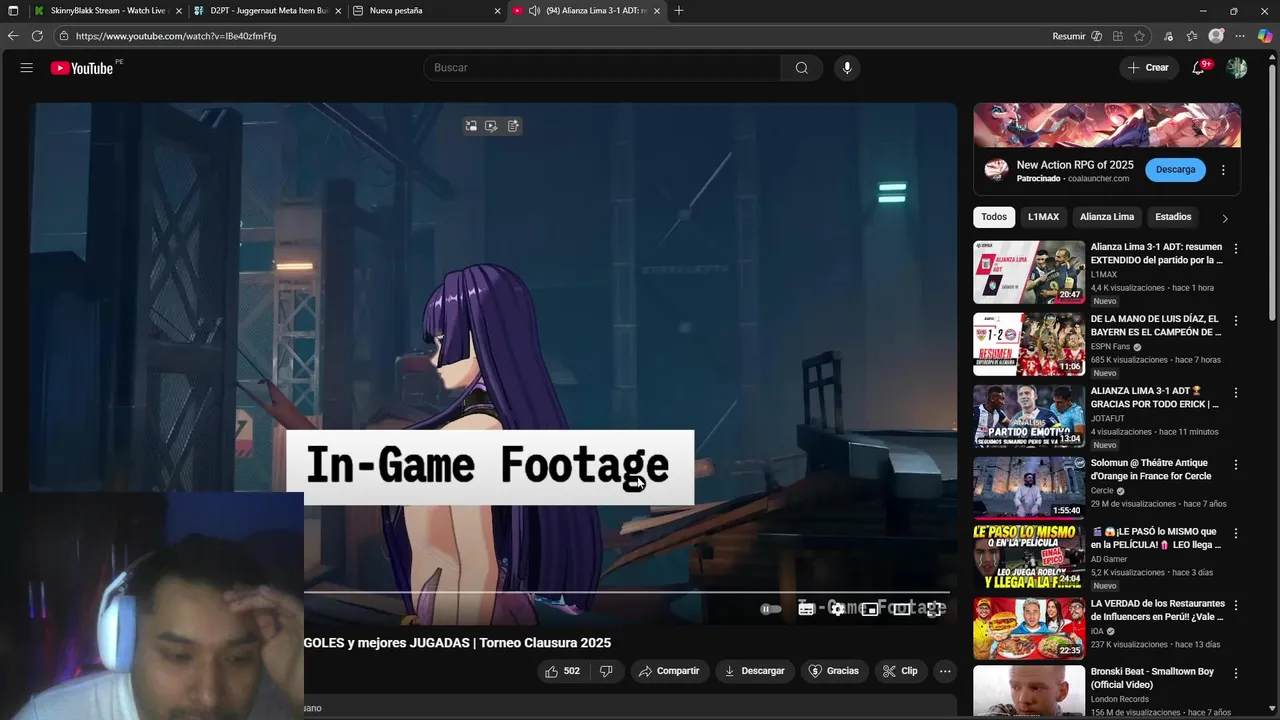Open a new browser tab

point(679,11)
